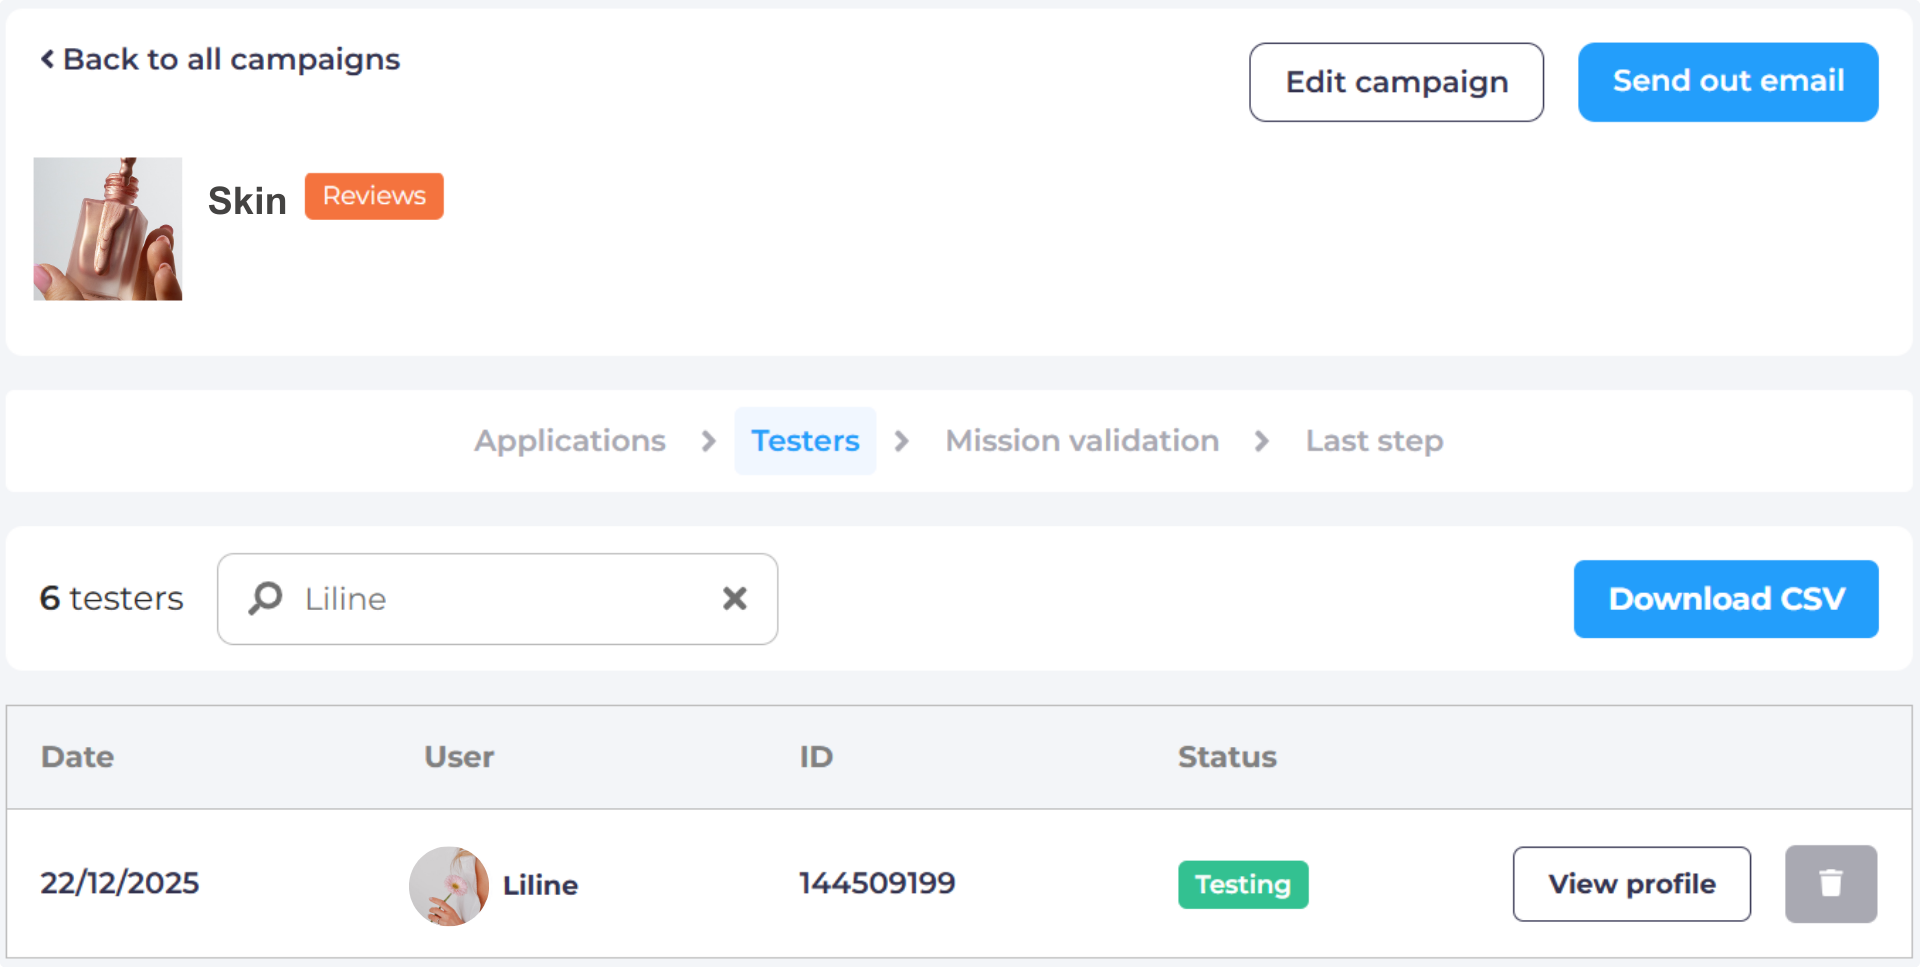Viewport: 1920px width, 968px height.
Task: Open the Applications step tab
Action: (x=569, y=441)
